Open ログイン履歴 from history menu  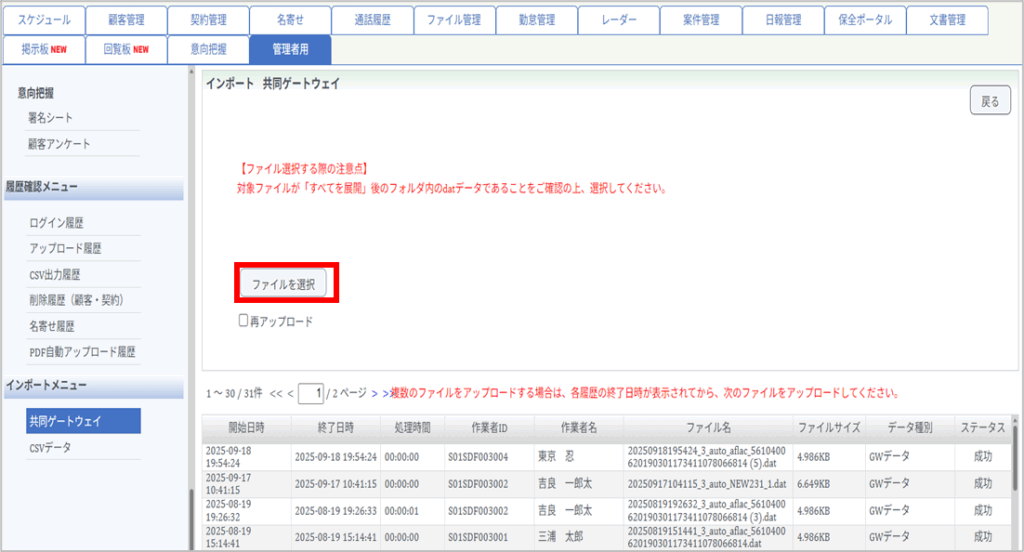tap(58, 222)
